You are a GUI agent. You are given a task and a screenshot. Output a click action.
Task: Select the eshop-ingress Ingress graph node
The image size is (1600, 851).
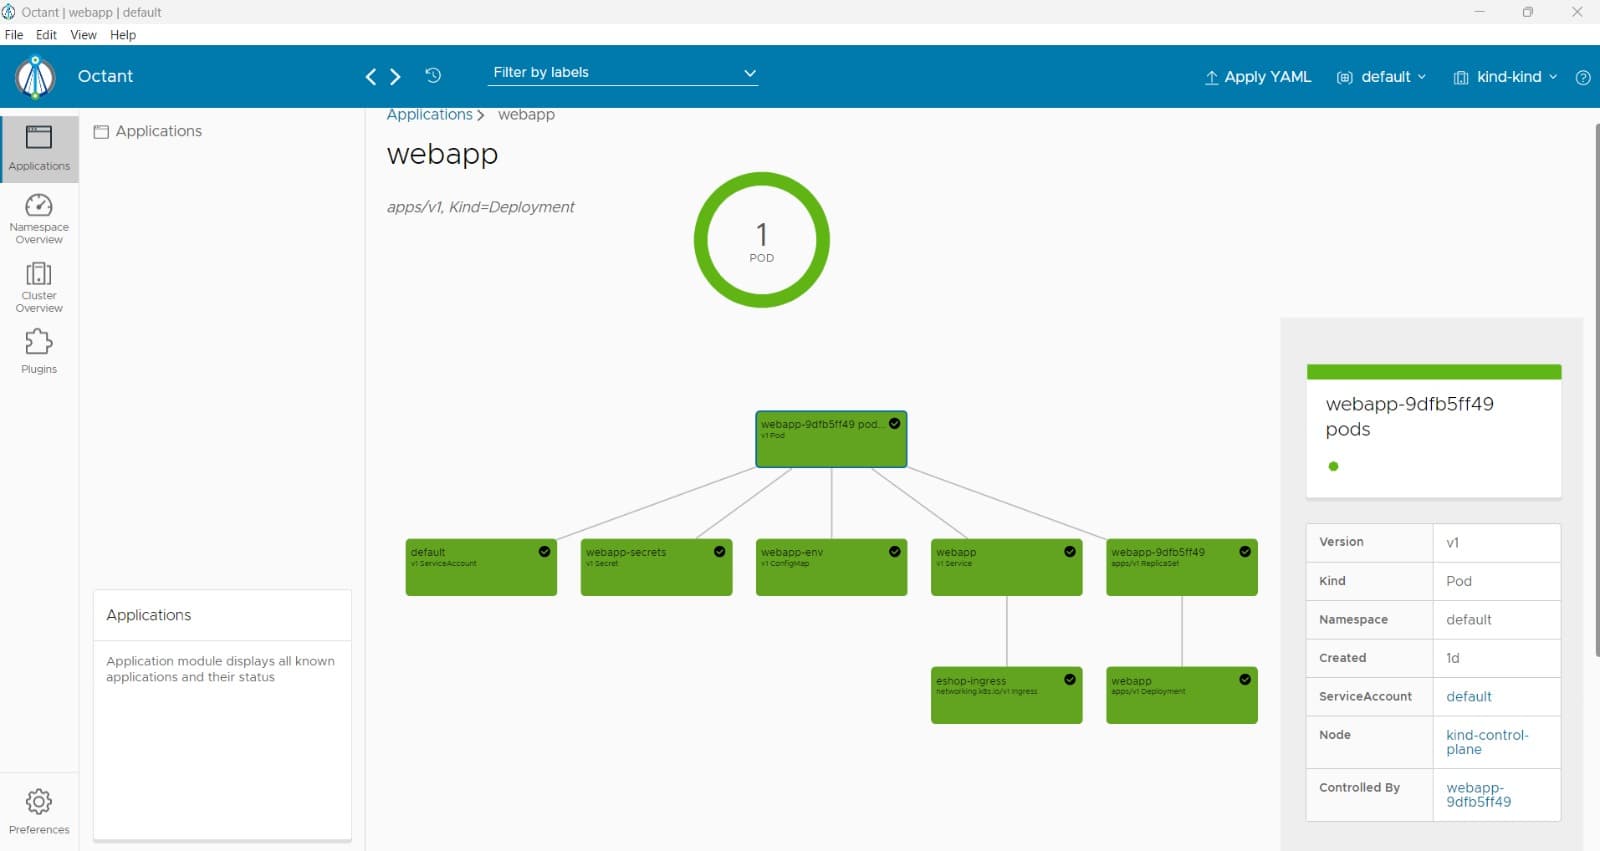click(1006, 695)
